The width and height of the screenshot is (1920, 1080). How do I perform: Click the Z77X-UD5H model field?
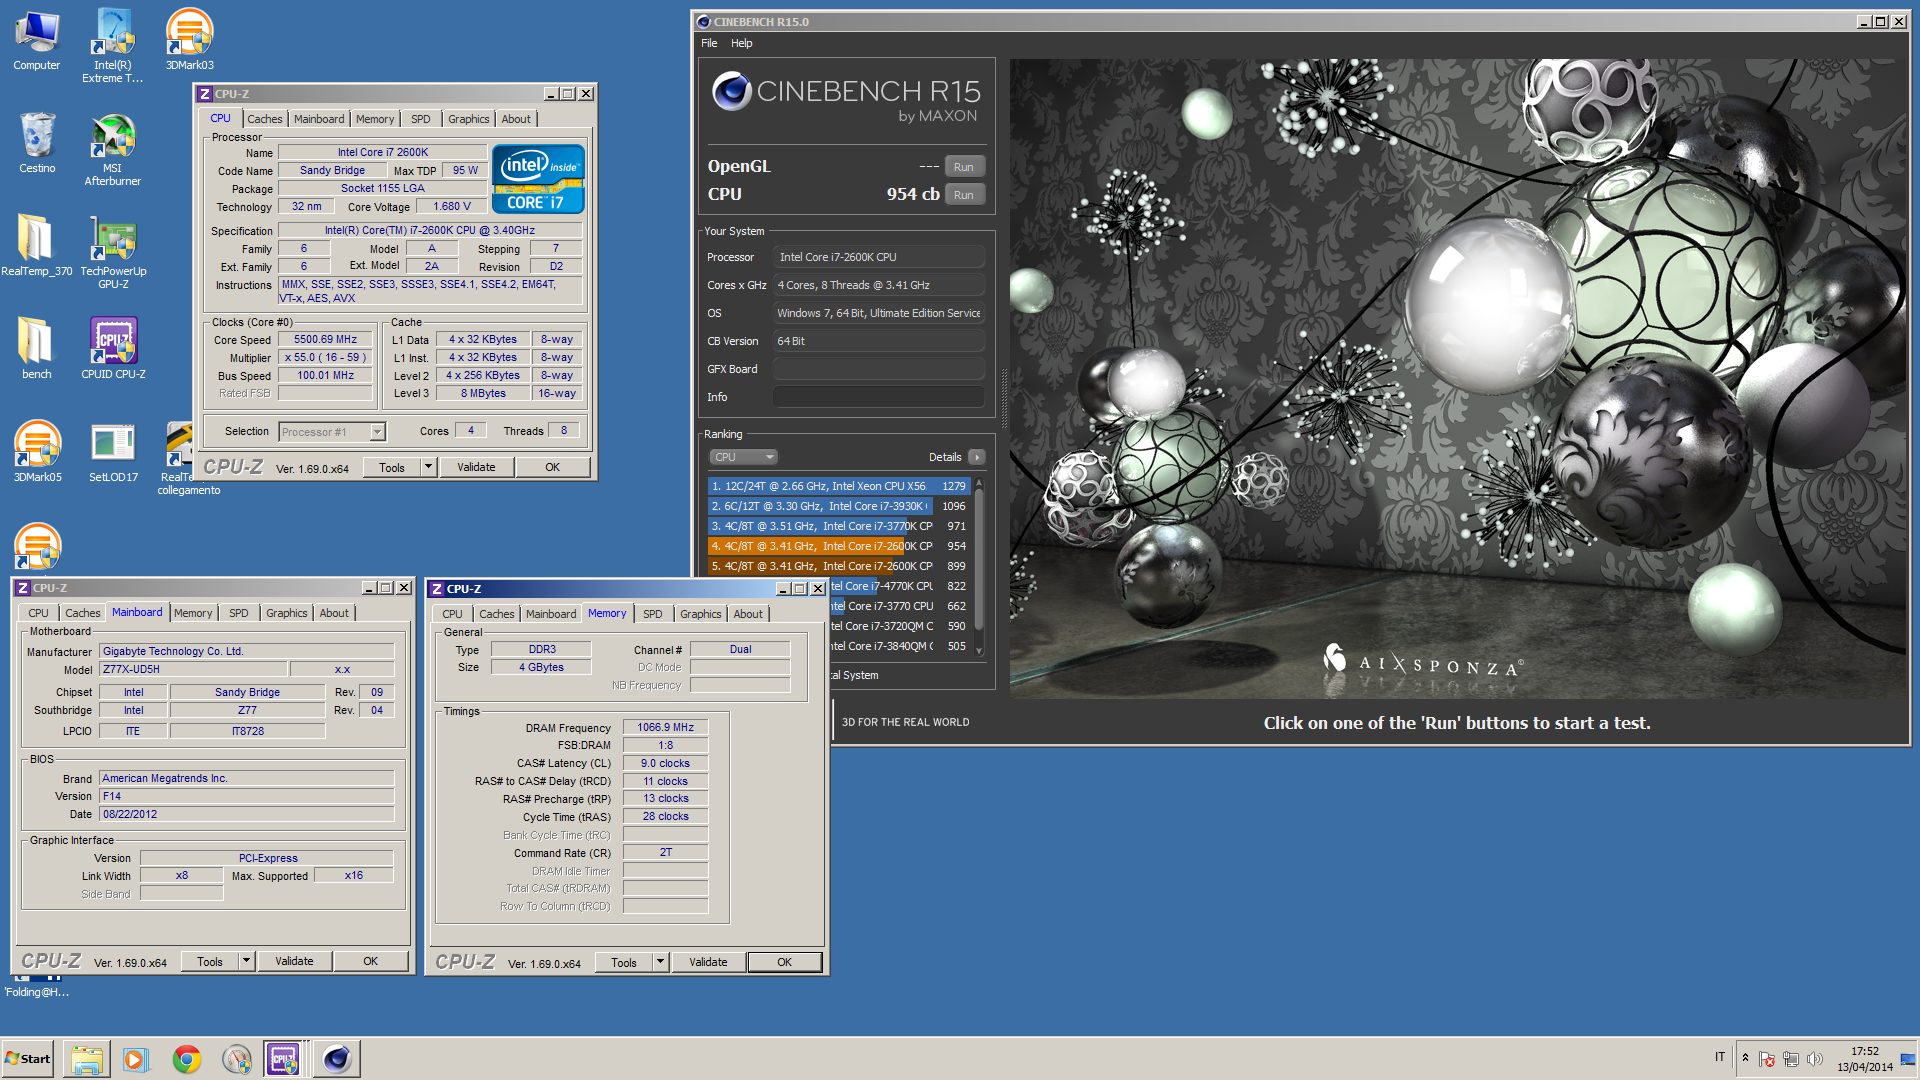(x=193, y=669)
